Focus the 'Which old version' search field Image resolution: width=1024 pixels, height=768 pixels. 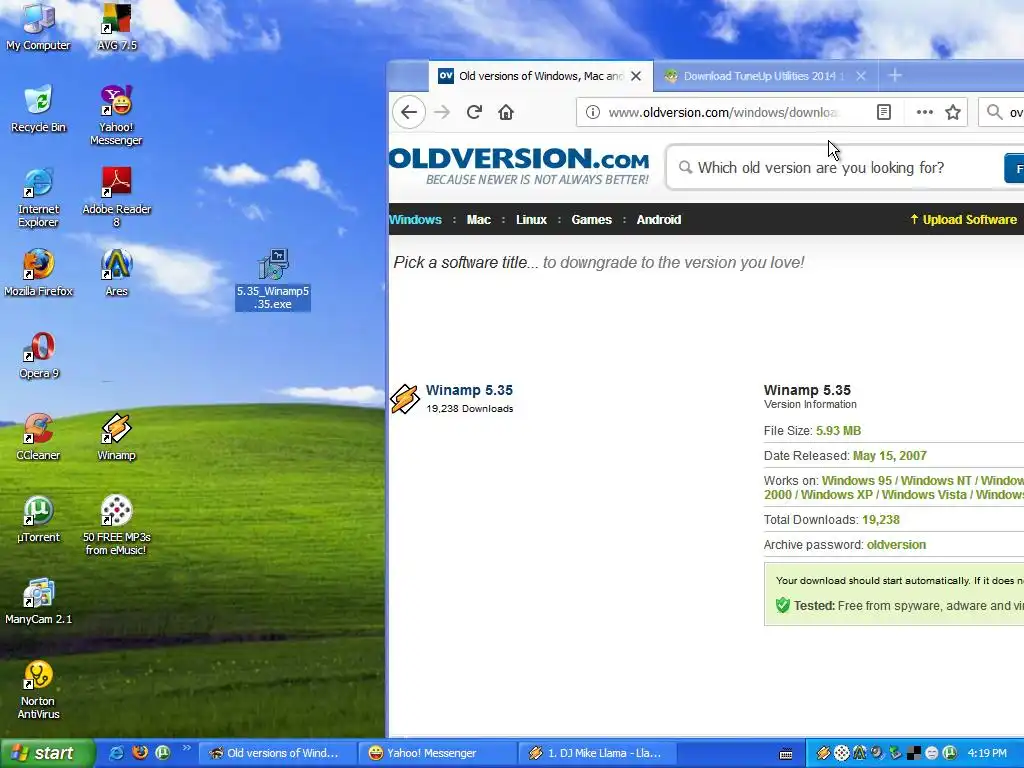coord(835,168)
